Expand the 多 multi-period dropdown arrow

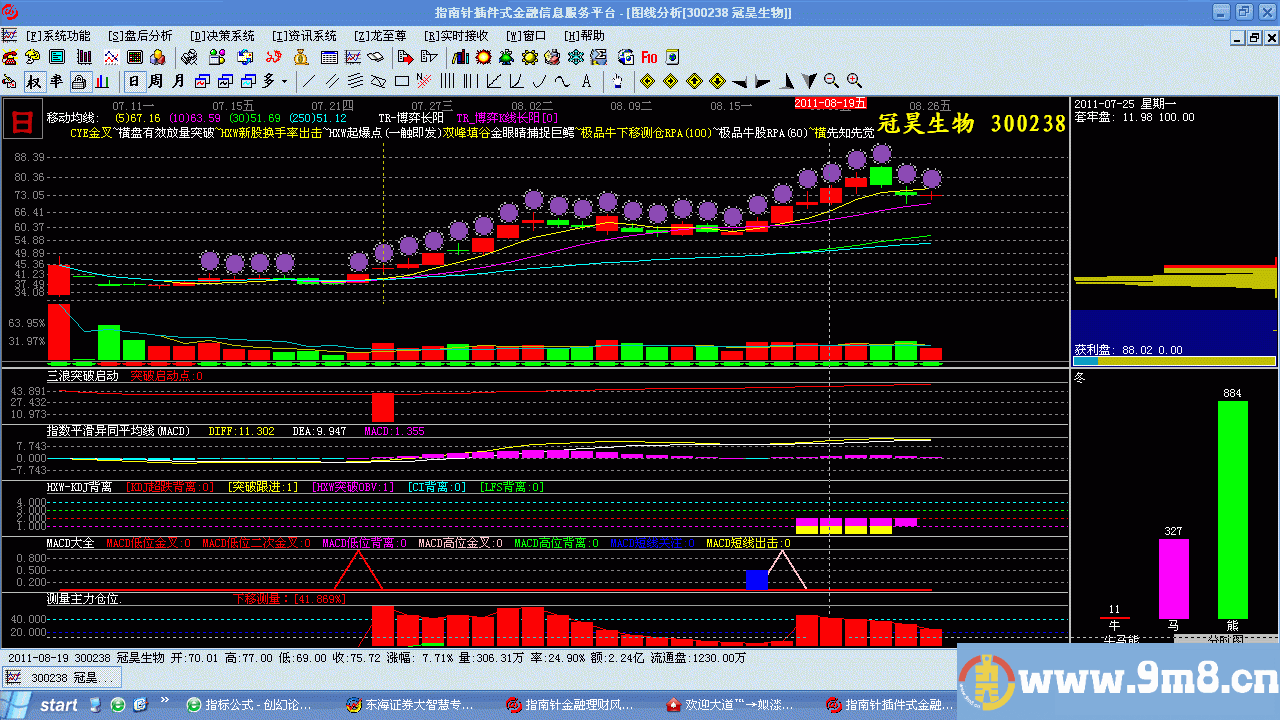pyautogui.click(x=284, y=81)
